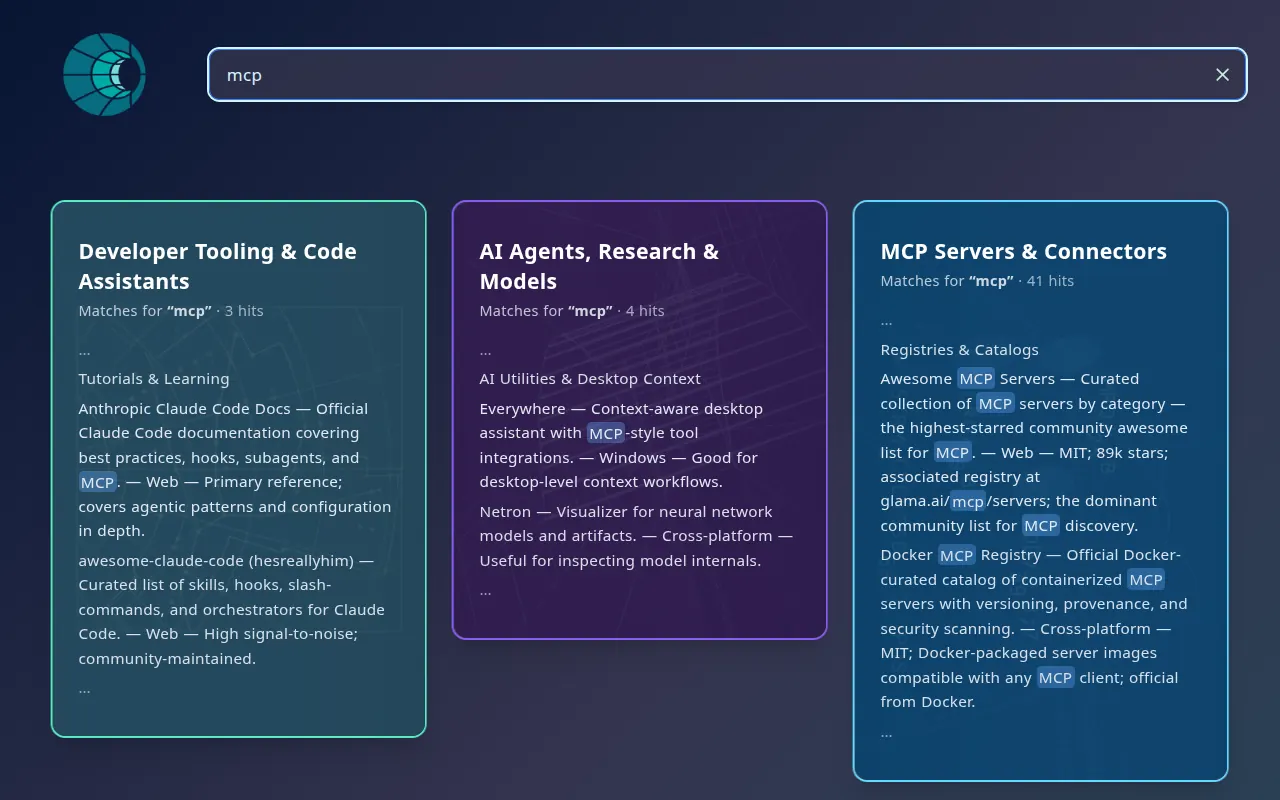Click the ellipsis above Registries & Catalogs

(x=887, y=321)
